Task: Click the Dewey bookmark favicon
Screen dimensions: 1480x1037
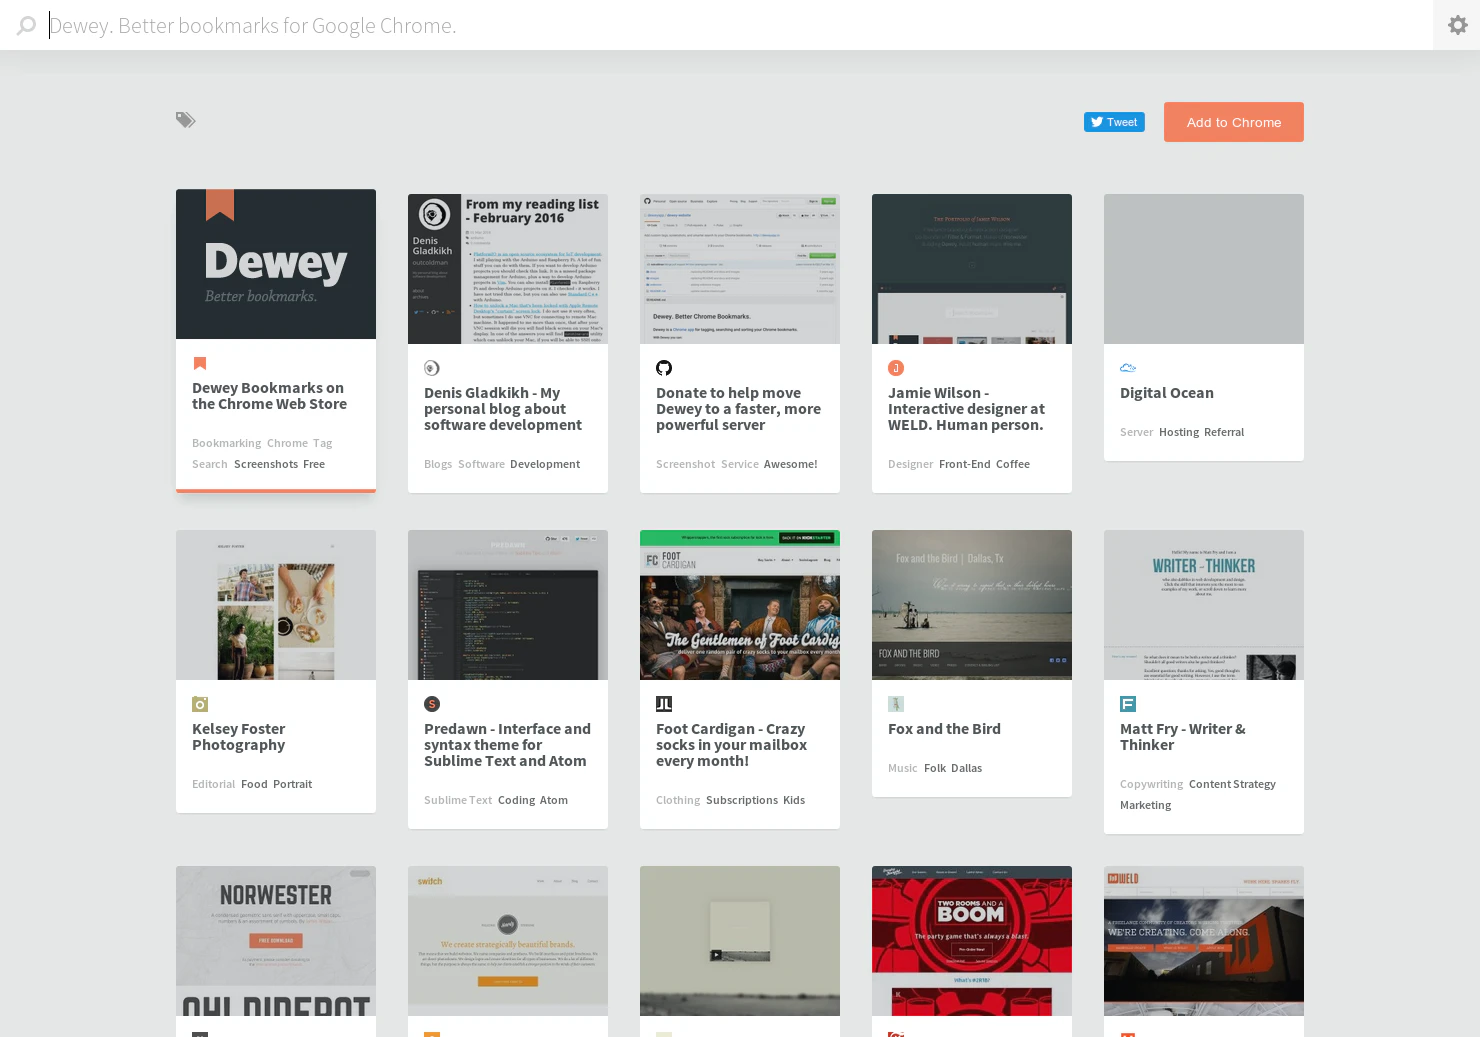Action: pos(200,363)
